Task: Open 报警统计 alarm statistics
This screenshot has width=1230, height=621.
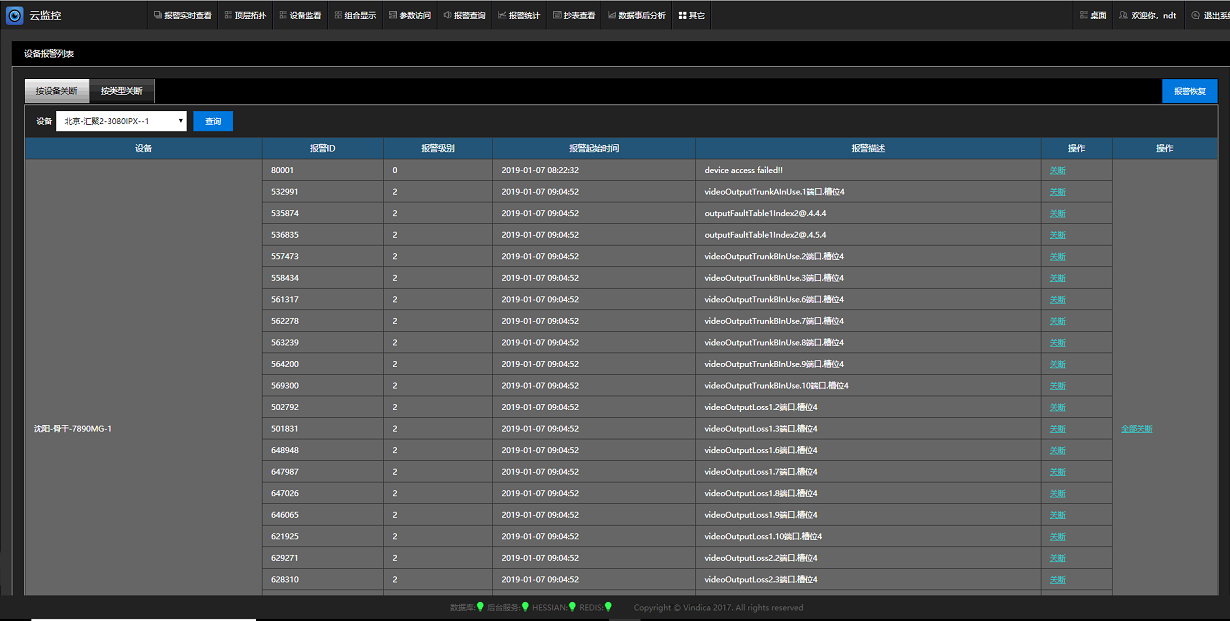Action: 518,15
